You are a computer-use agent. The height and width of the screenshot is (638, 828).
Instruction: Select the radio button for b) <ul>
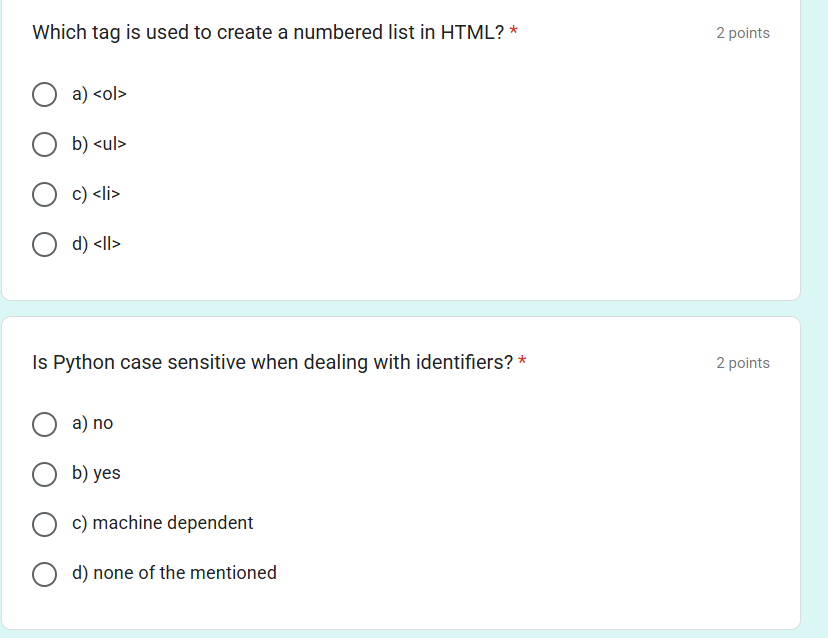point(44,144)
